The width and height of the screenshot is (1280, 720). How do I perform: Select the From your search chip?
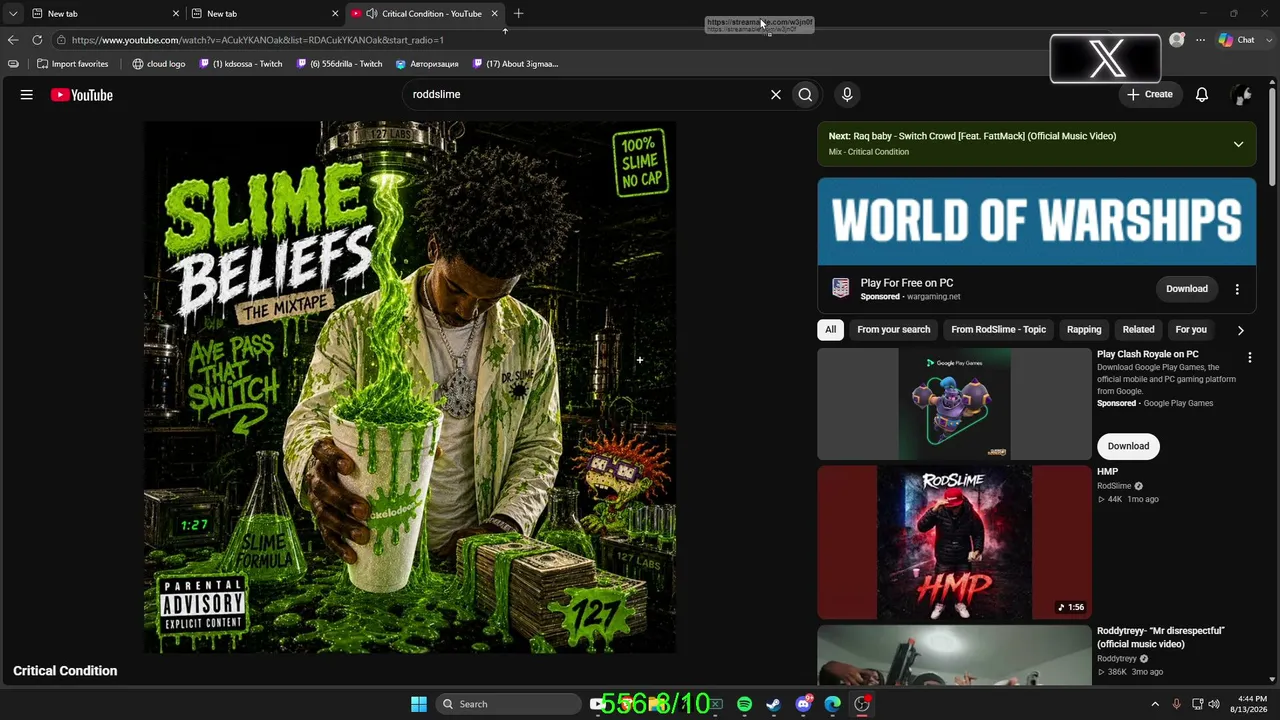click(x=894, y=329)
